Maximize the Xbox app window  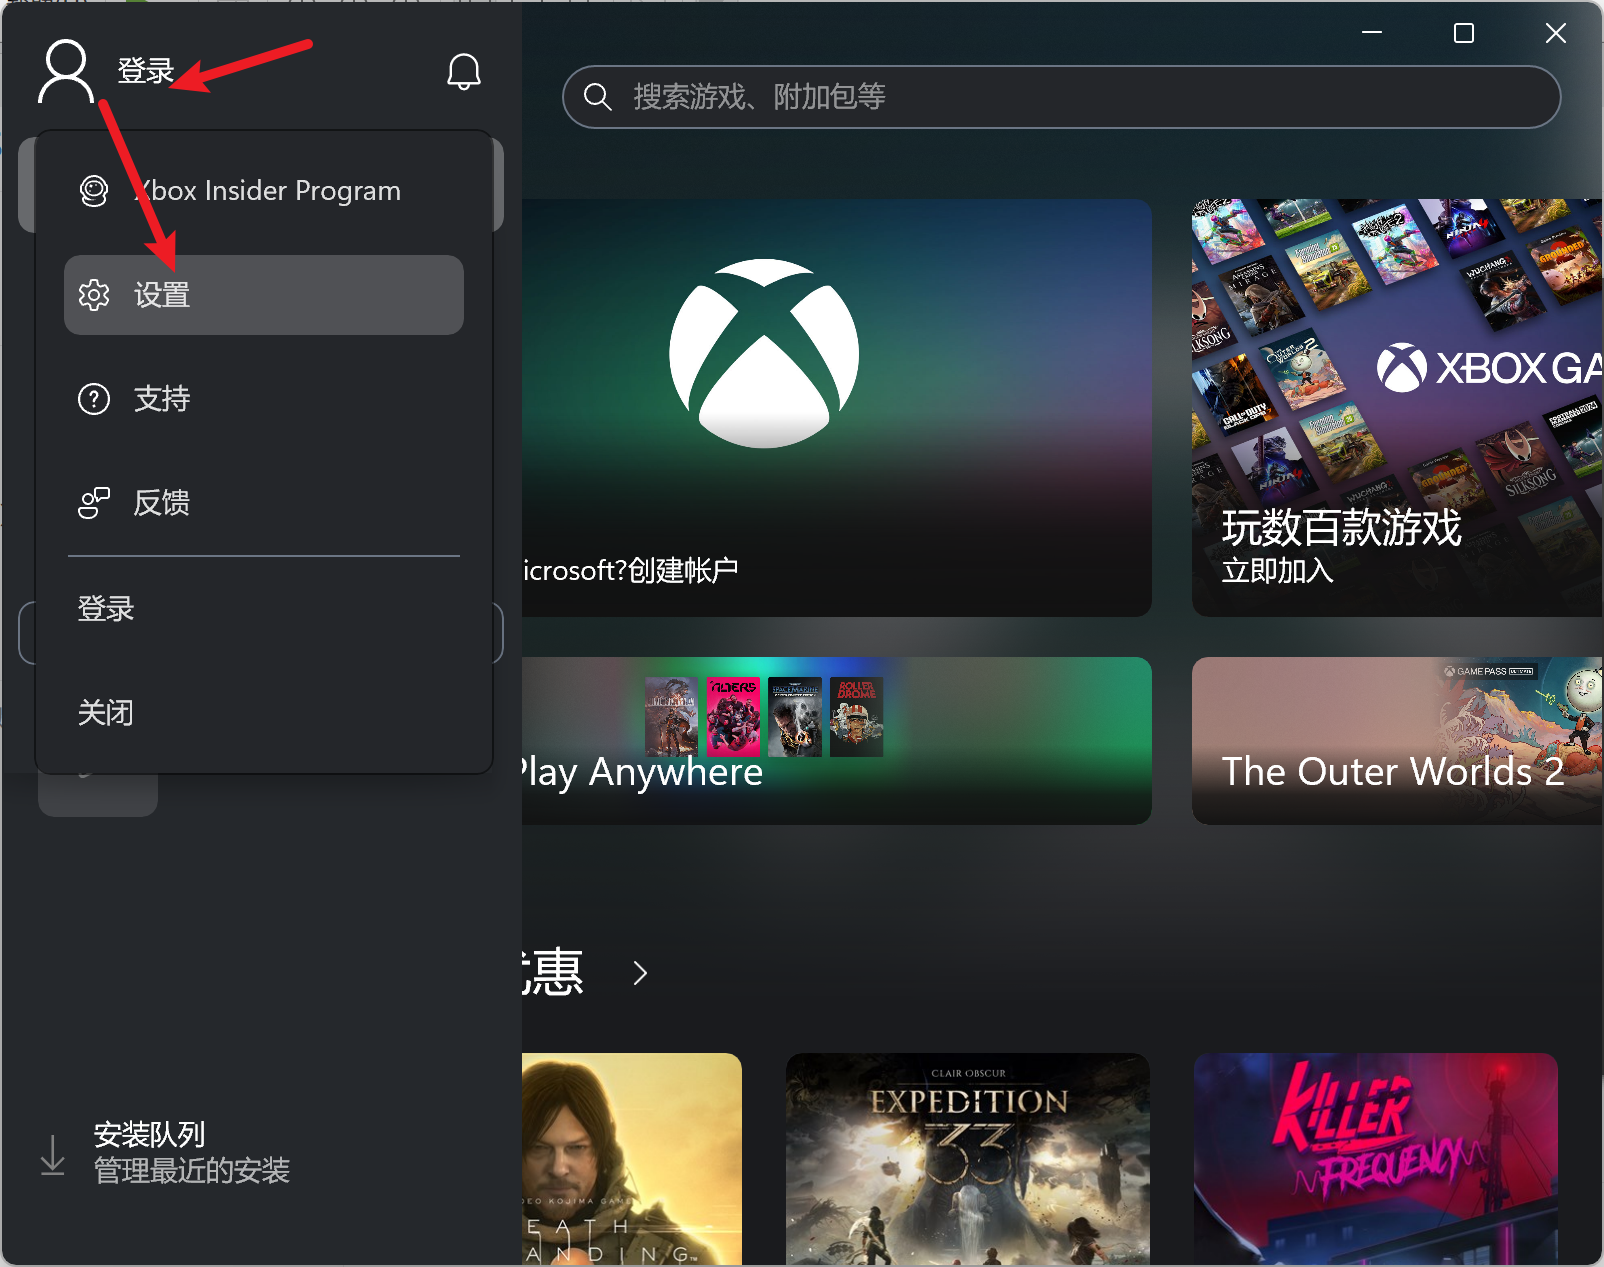point(1463,34)
